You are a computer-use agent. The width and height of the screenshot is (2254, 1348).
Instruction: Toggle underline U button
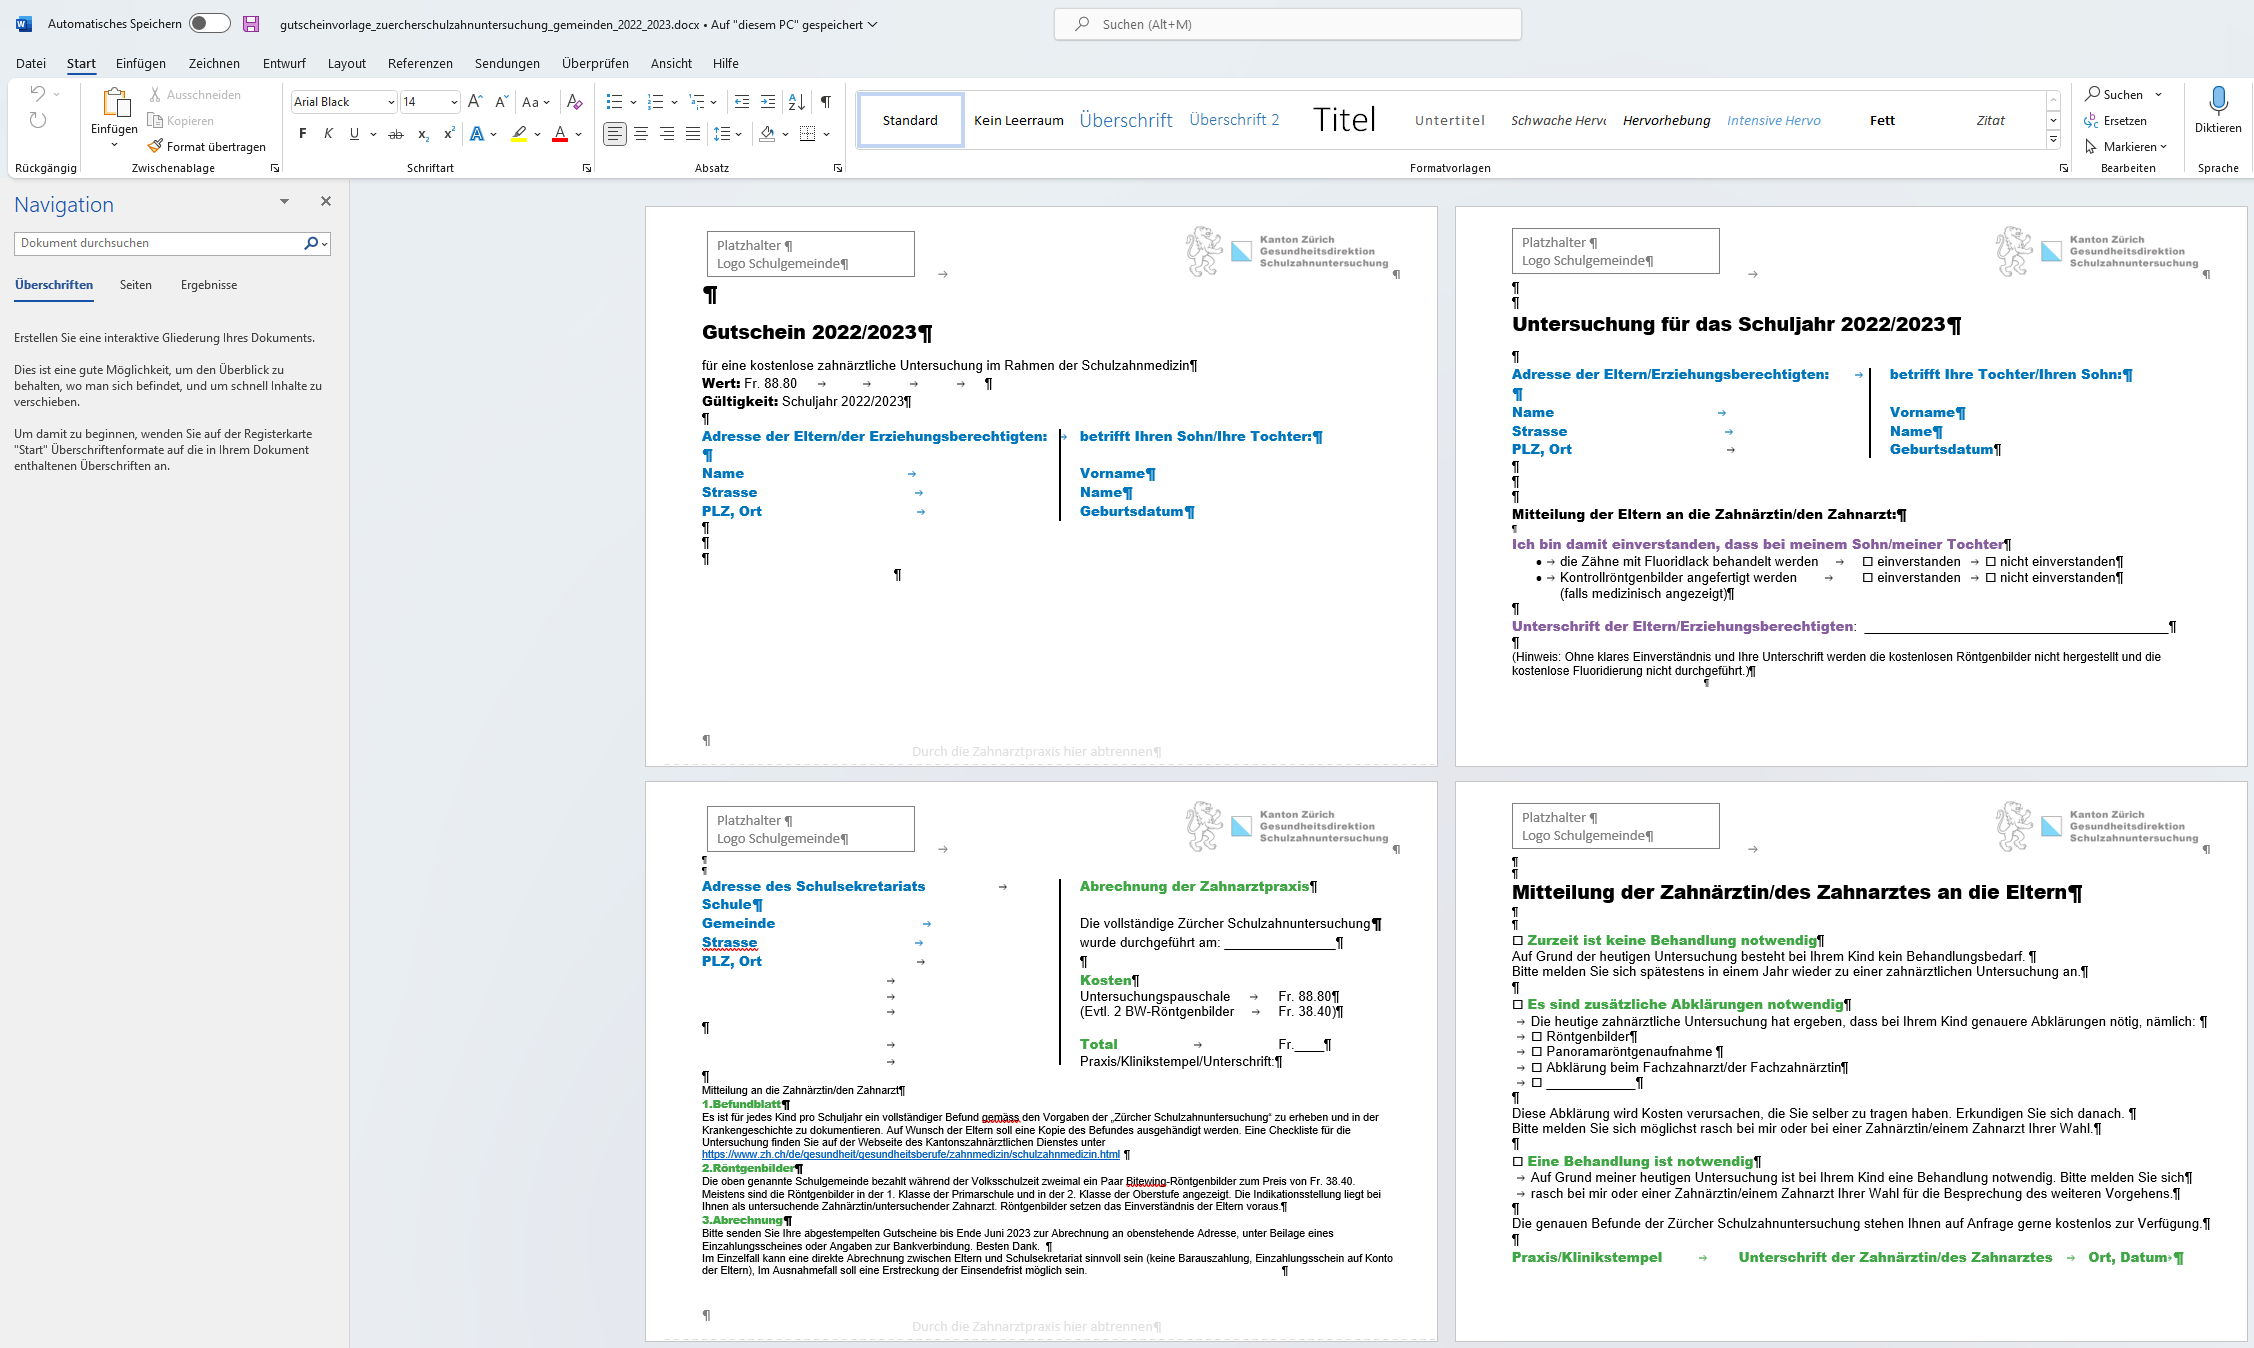coord(354,133)
